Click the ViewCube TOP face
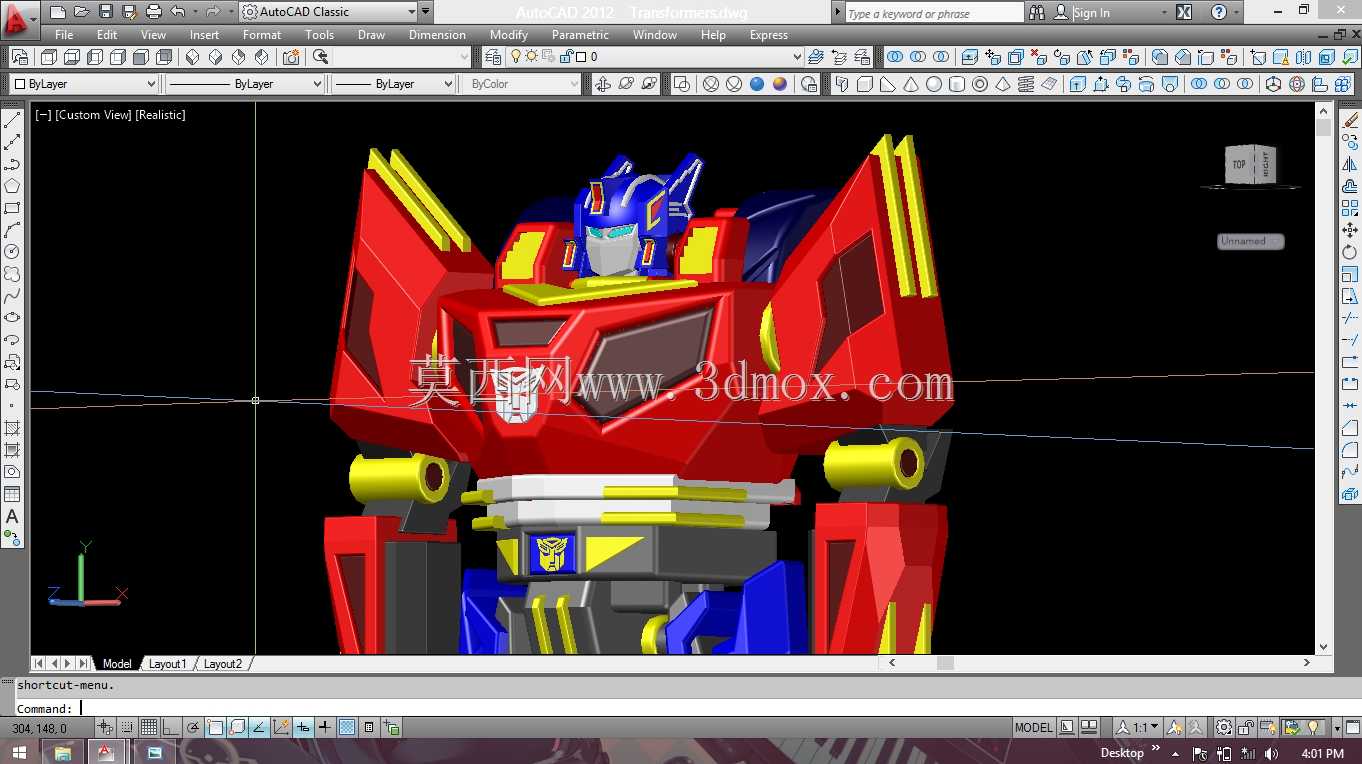This screenshot has width=1362, height=764. [1239, 165]
